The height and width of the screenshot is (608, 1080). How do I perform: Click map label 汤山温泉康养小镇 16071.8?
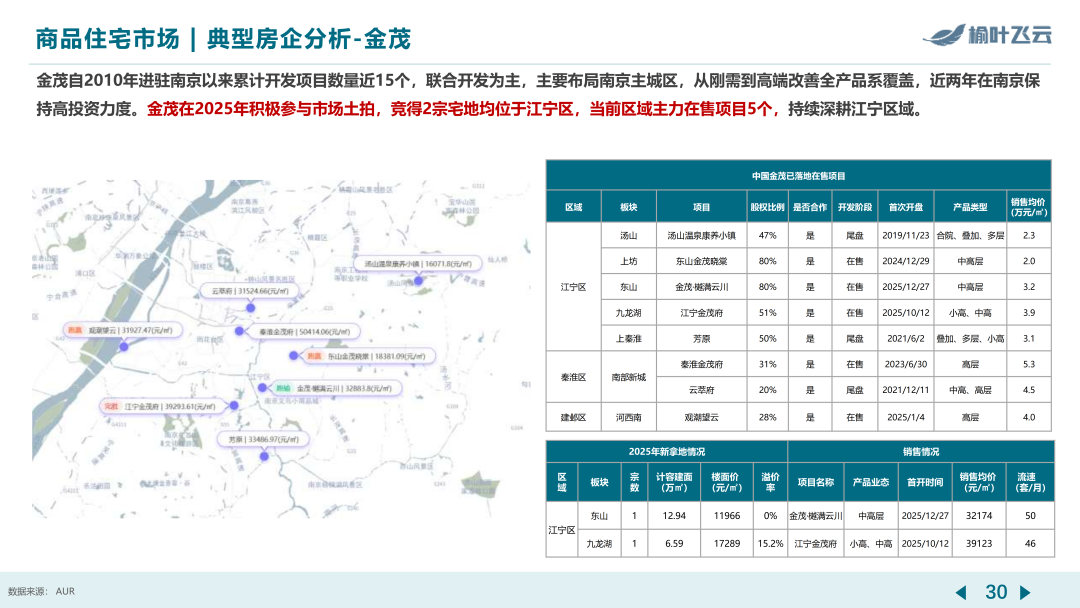[418, 264]
